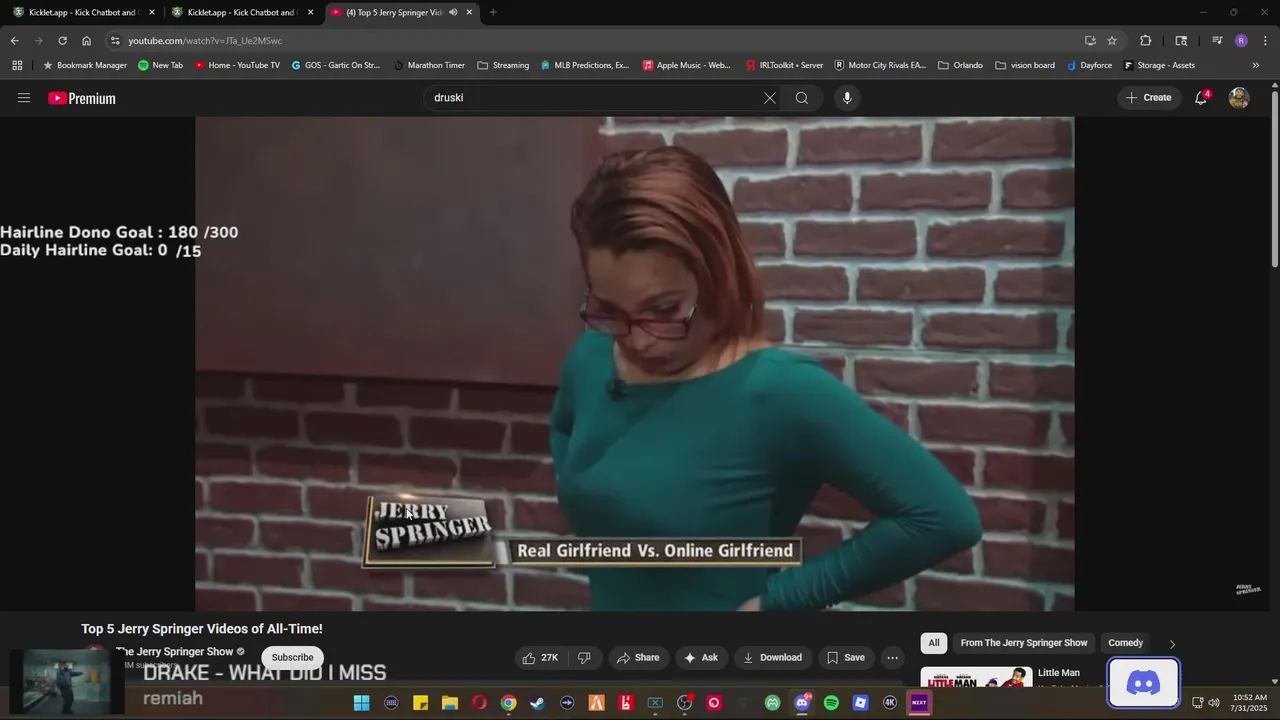The width and height of the screenshot is (1280, 720).
Task: View site information icon in address bar
Action: point(115,41)
